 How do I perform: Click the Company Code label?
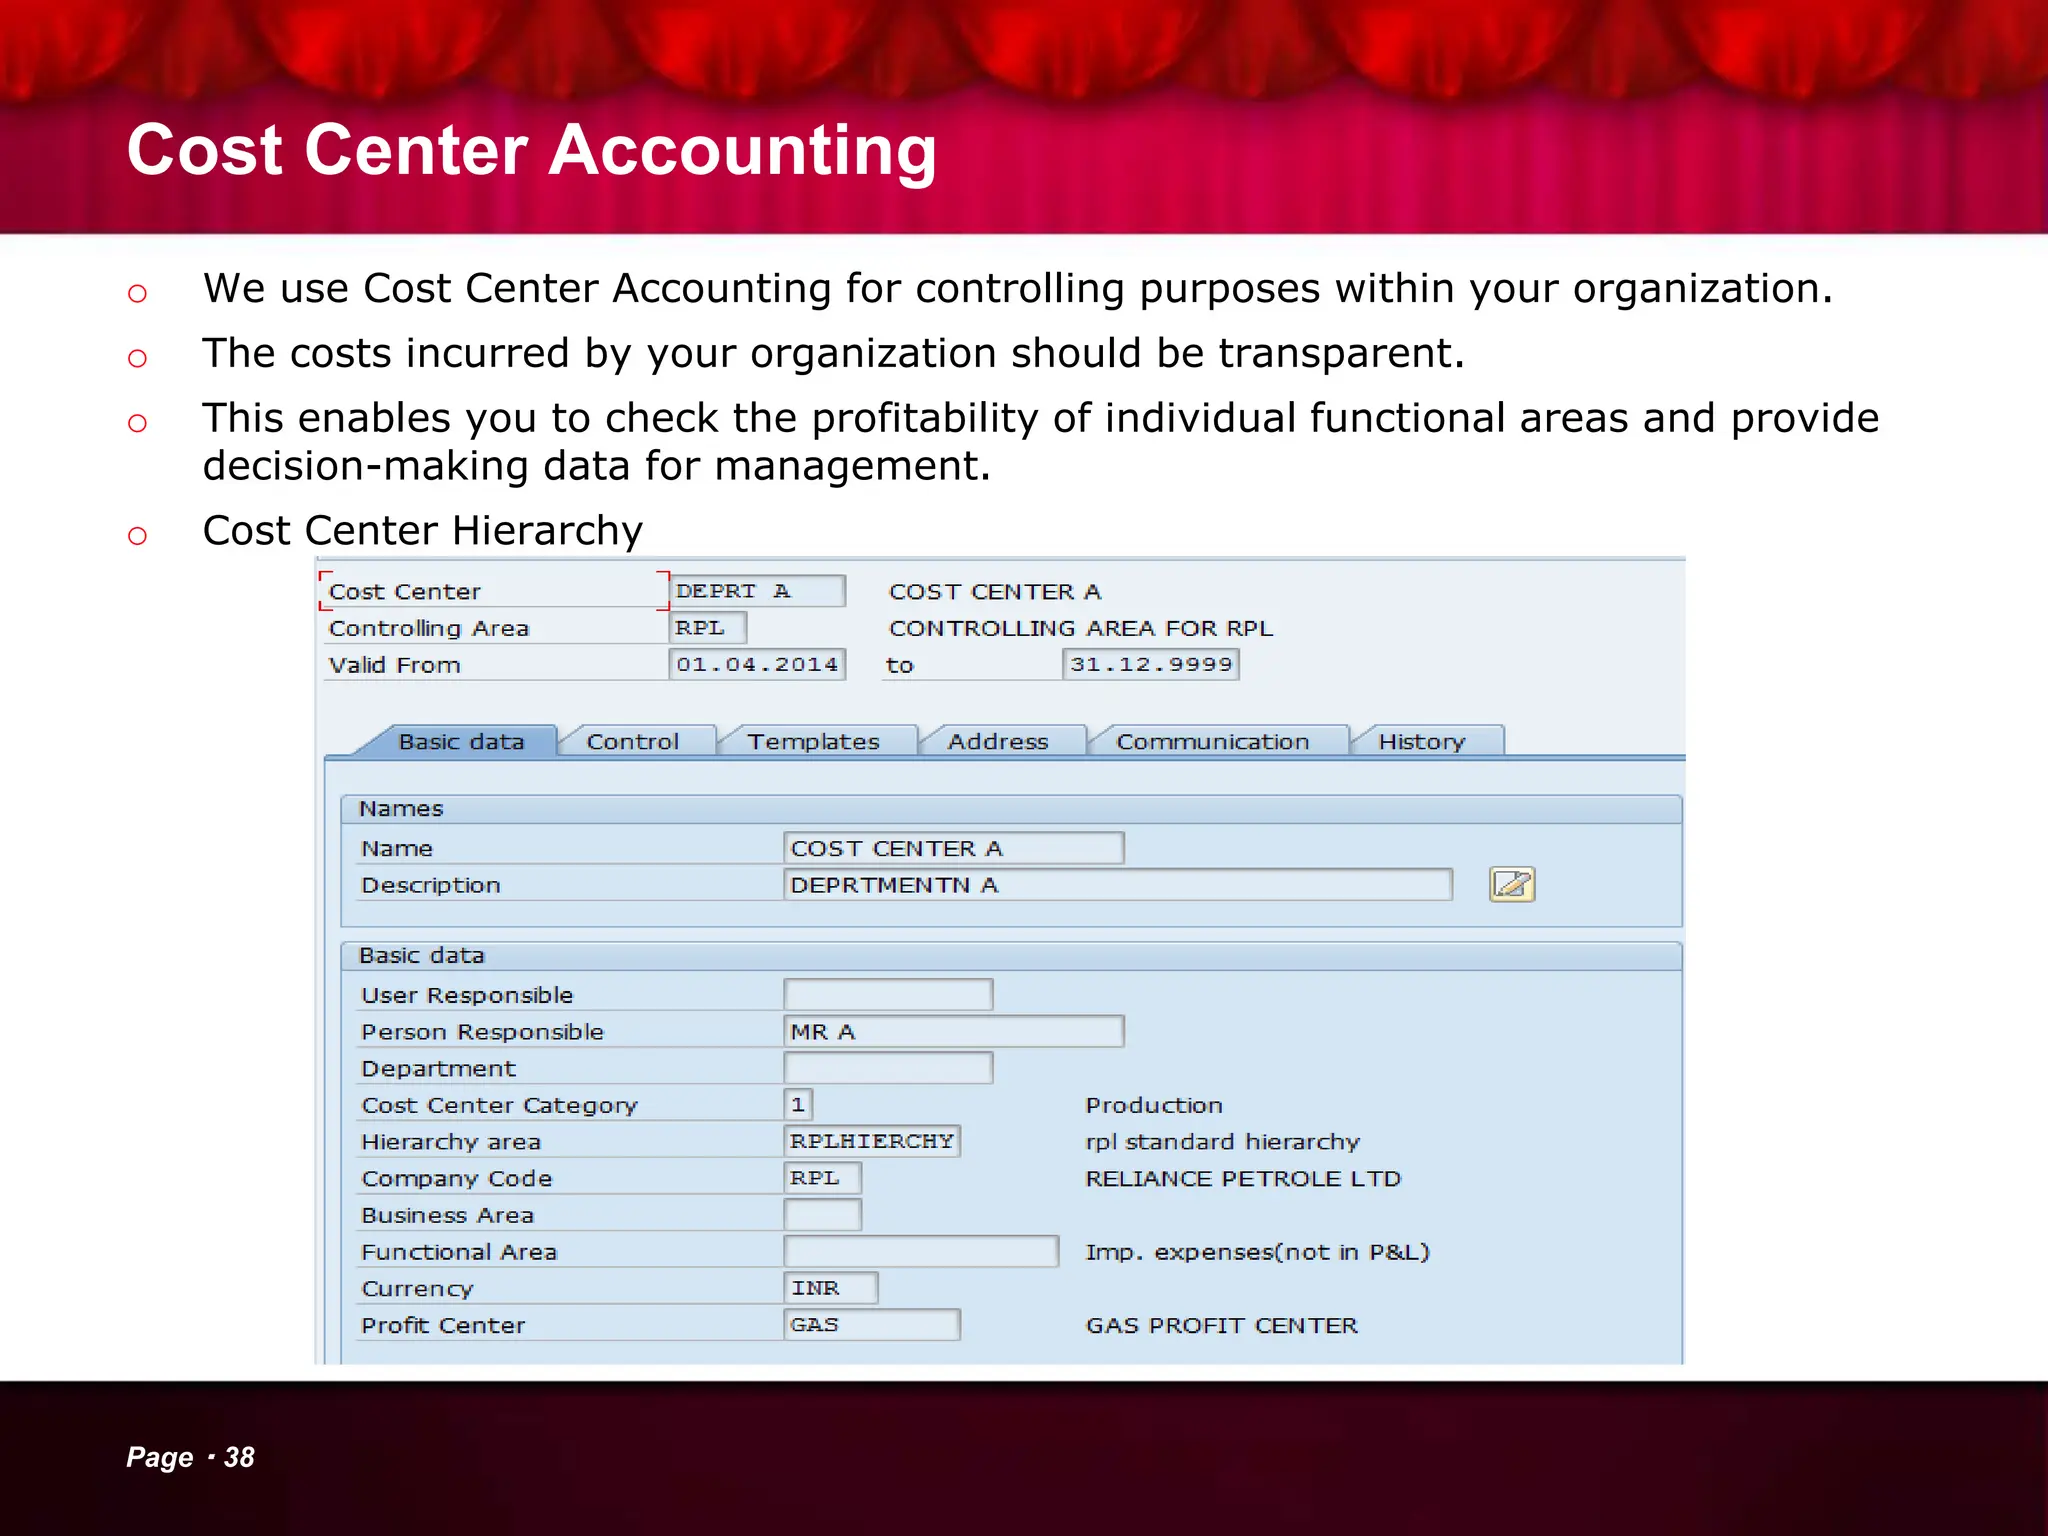[457, 1179]
